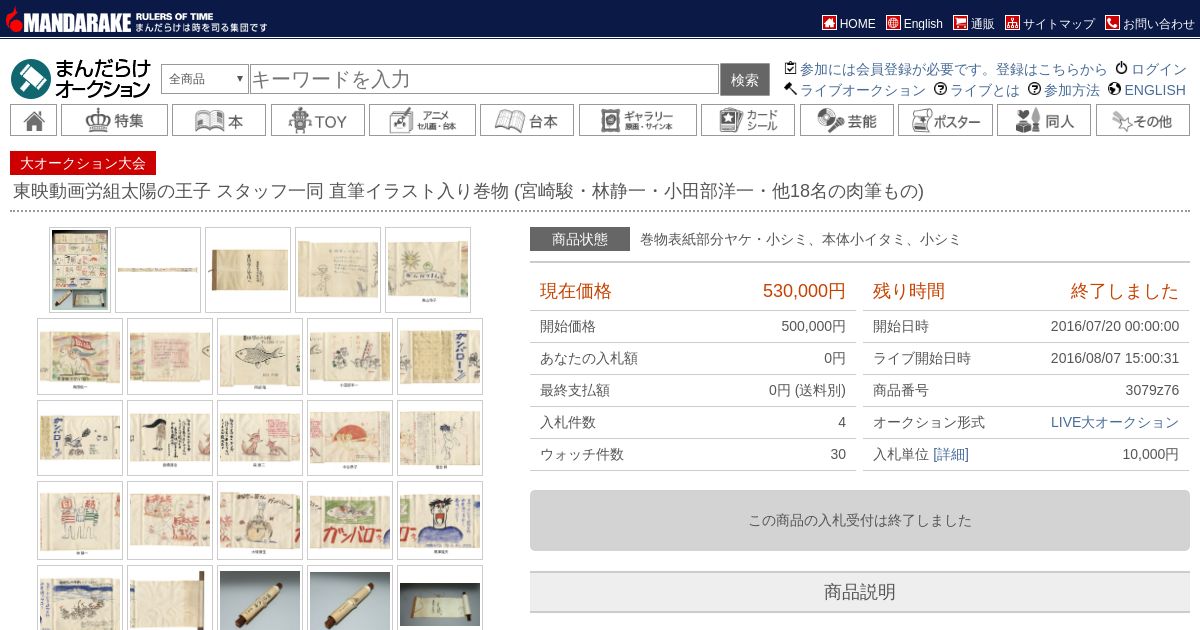Open お問い合わせ contact link
Image resolution: width=1200 pixels, height=630 pixels.
click(1150, 23)
